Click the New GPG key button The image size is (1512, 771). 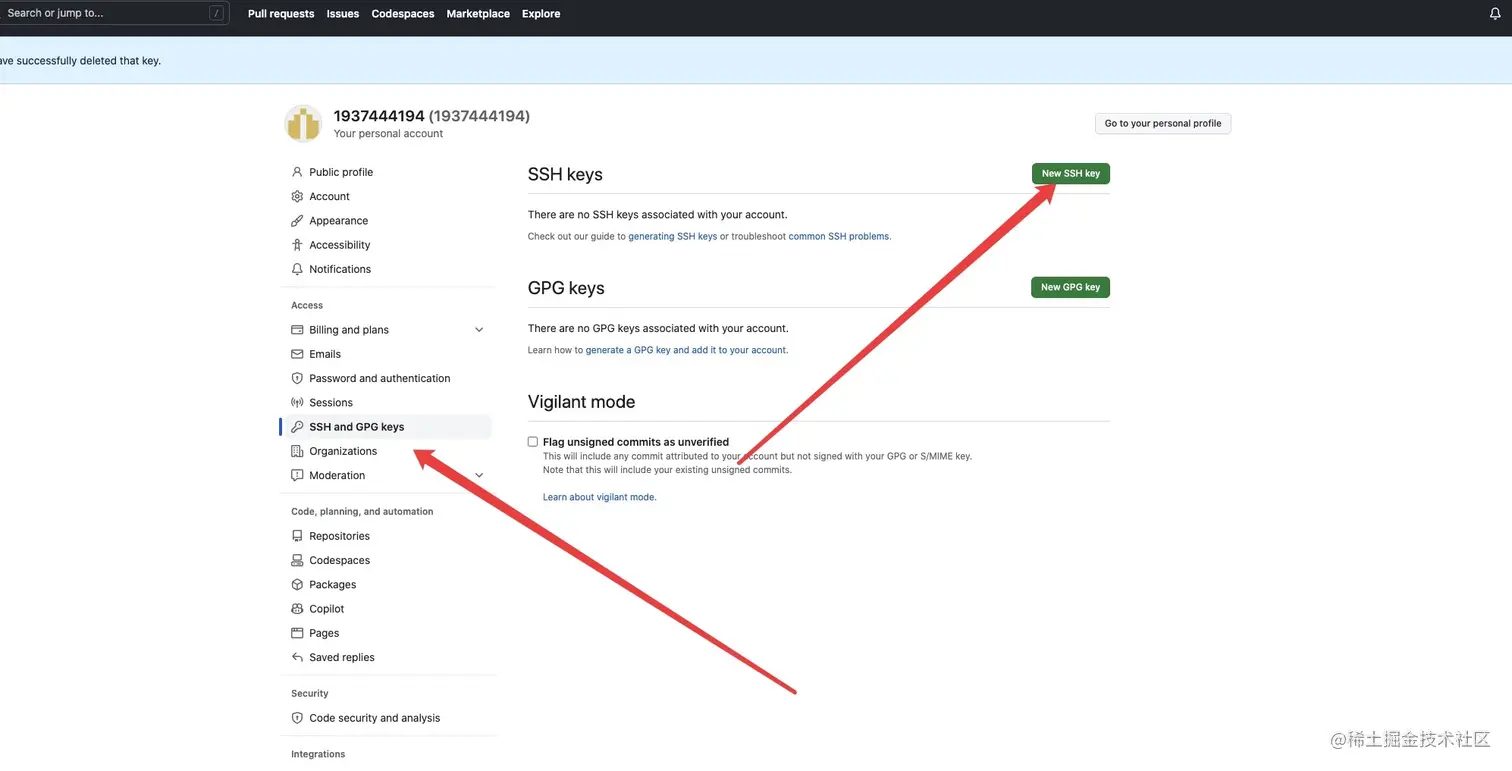(x=1070, y=287)
